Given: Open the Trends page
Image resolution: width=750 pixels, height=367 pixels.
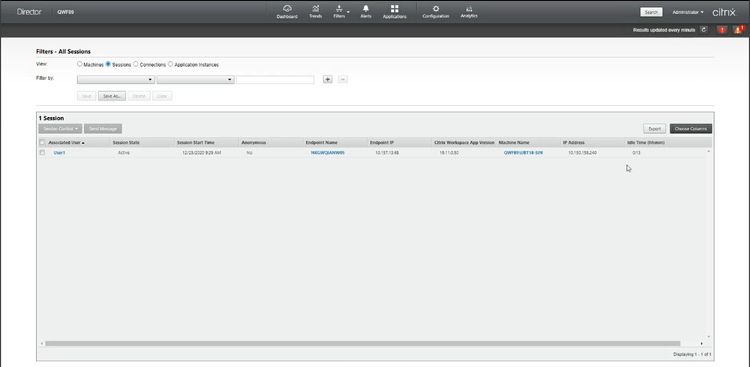Looking at the screenshot, I should tap(315, 11).
